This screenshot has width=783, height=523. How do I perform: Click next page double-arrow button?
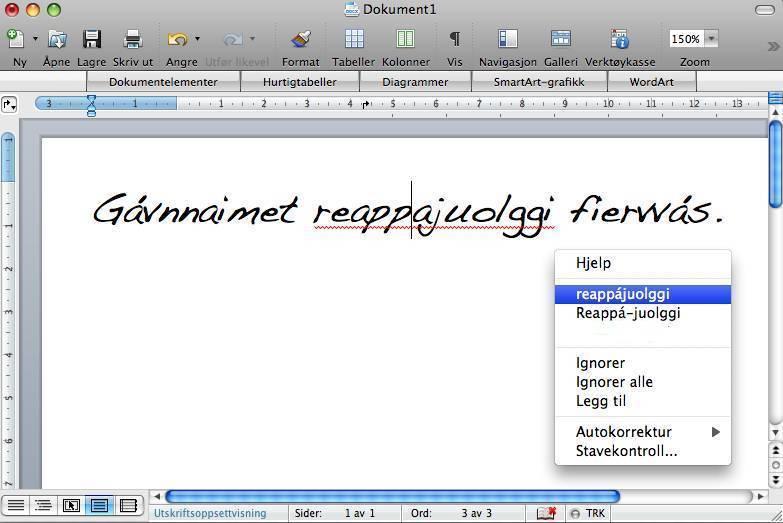point(776,480)
